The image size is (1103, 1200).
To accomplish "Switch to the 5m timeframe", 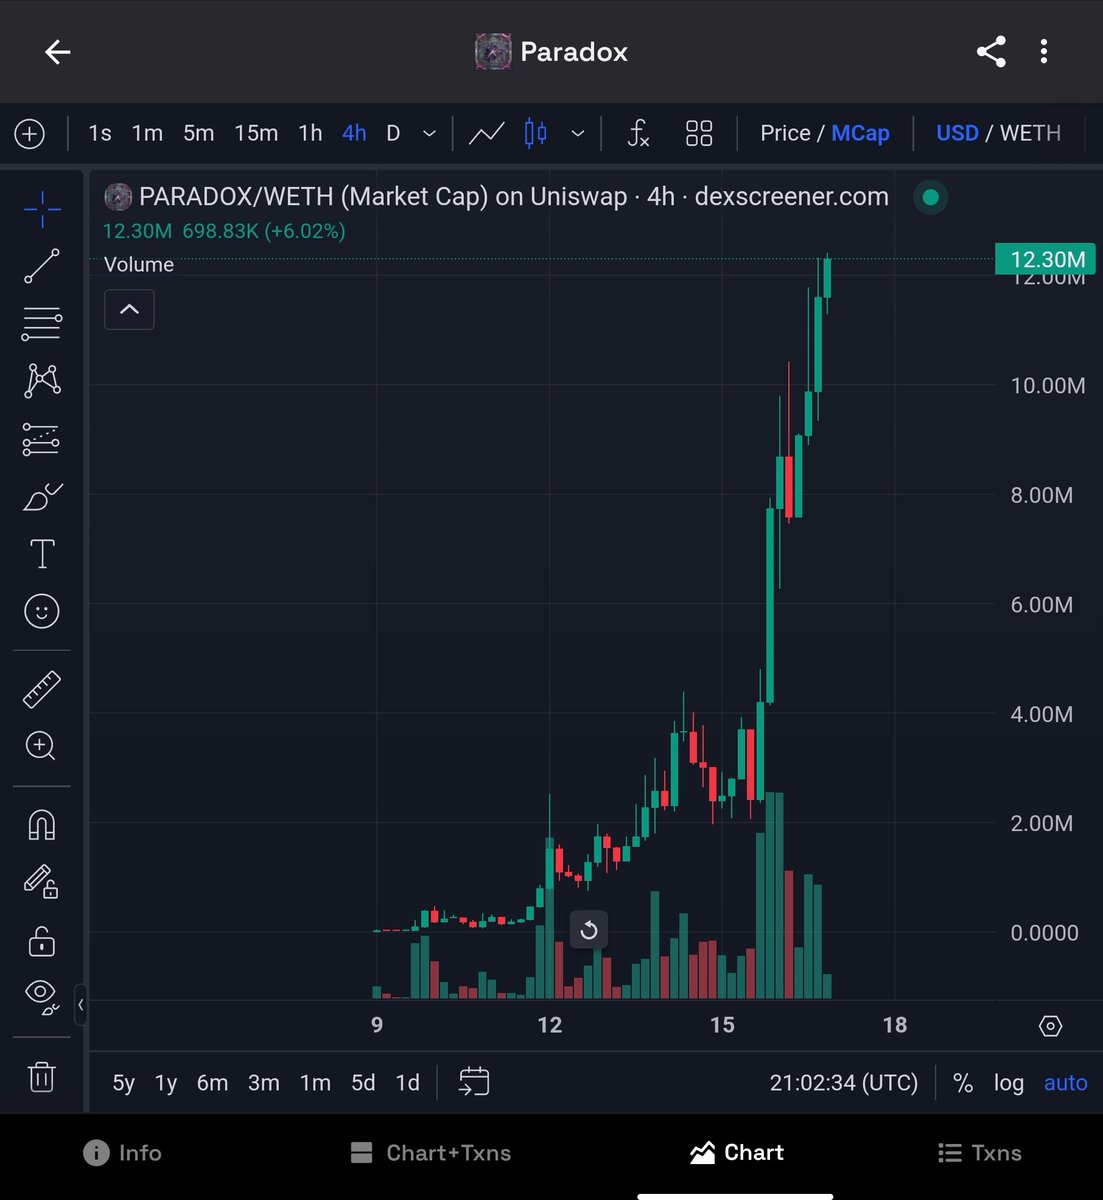I will point(198,133).
